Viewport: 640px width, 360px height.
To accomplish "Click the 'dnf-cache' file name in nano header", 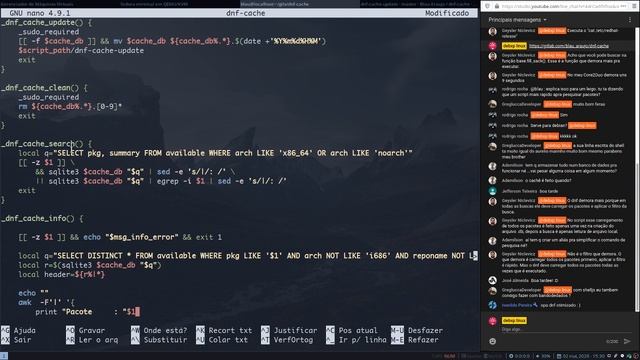I will coord(245,13).
